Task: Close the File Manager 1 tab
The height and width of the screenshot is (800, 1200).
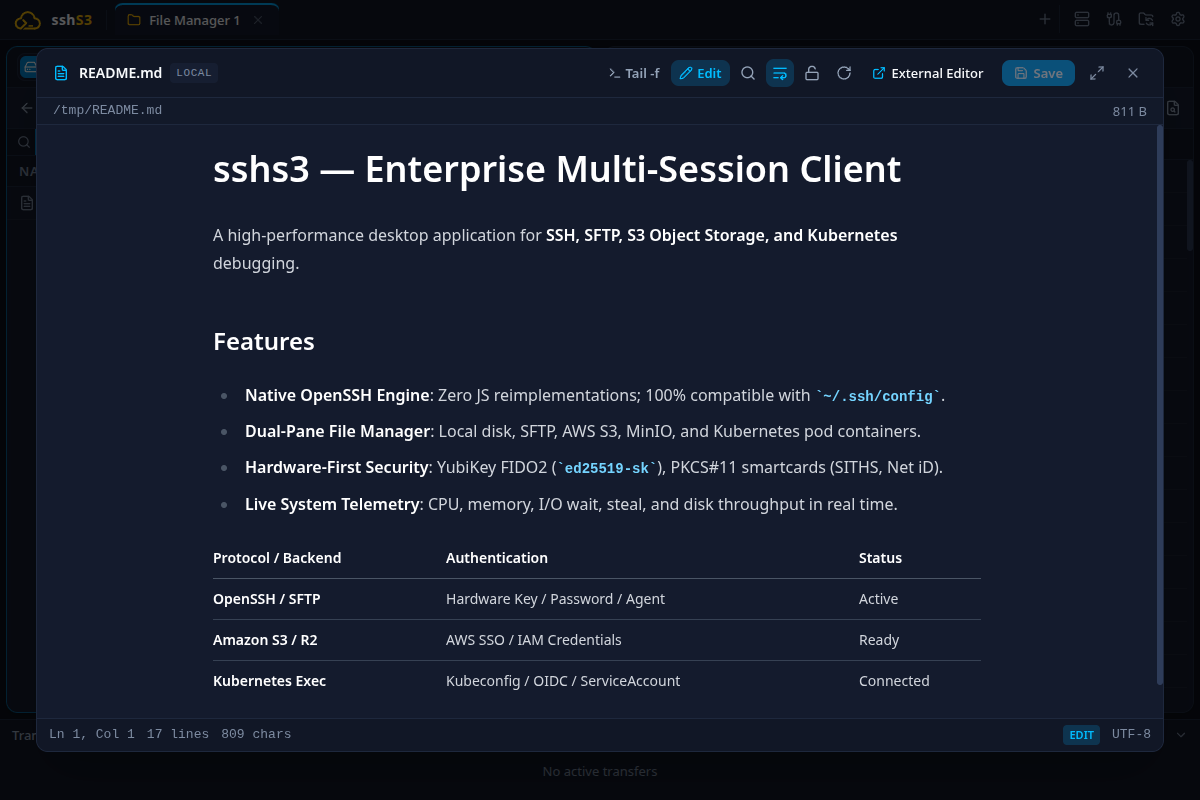Action: pyautogui.click(x=258, y=20)
